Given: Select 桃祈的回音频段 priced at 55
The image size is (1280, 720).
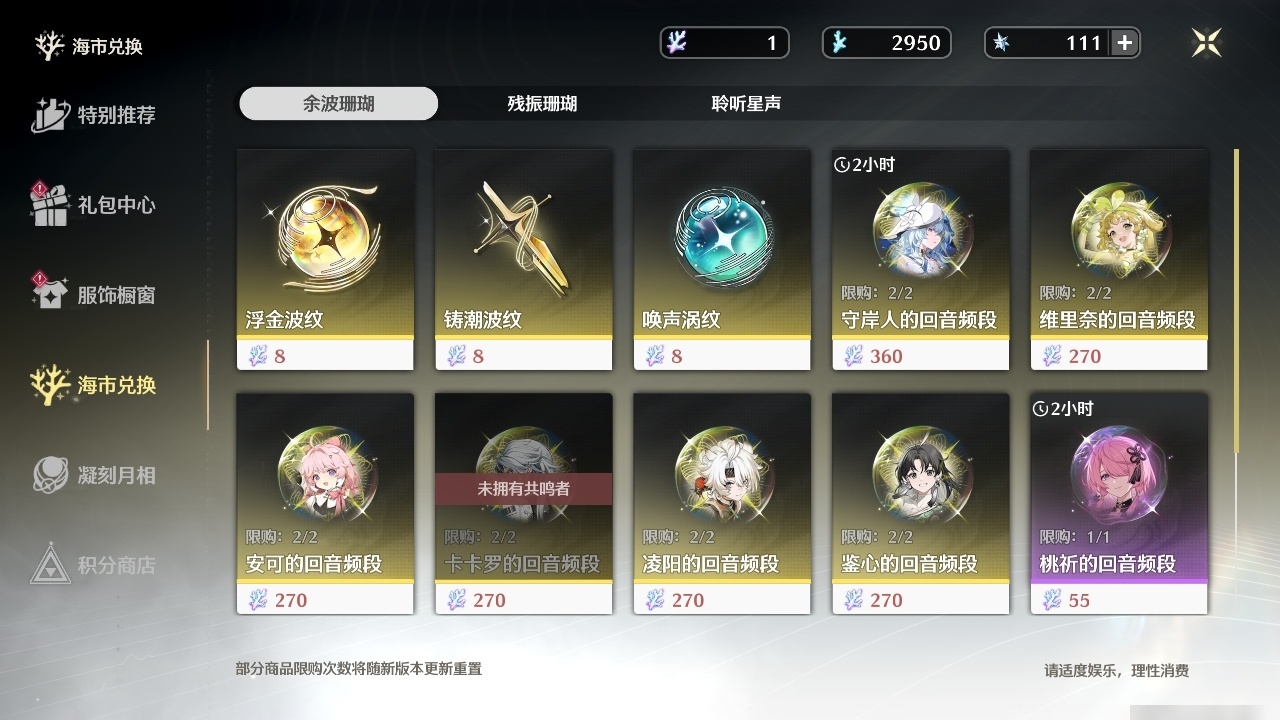Looking at the screenshot, I should (1119, 503).
